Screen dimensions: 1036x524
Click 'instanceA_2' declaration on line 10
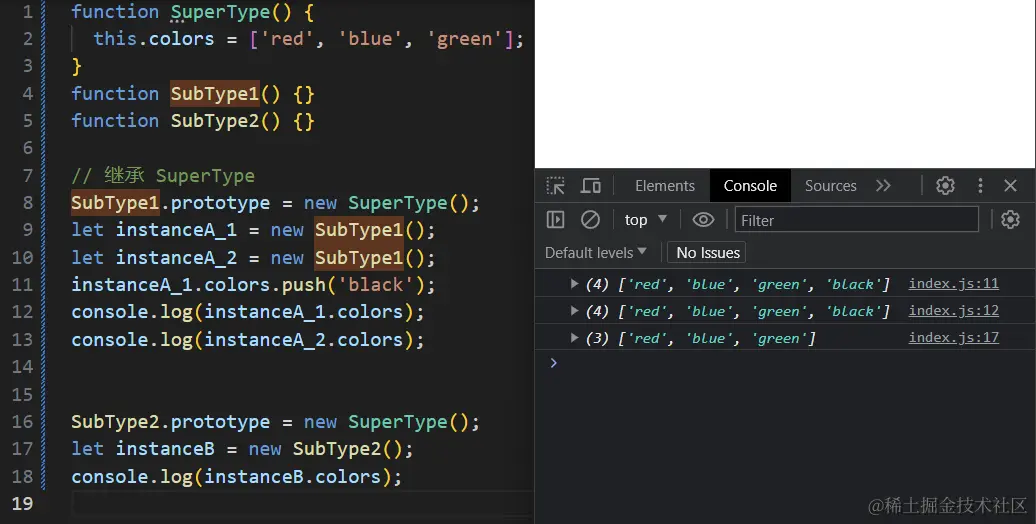[176, 258]
